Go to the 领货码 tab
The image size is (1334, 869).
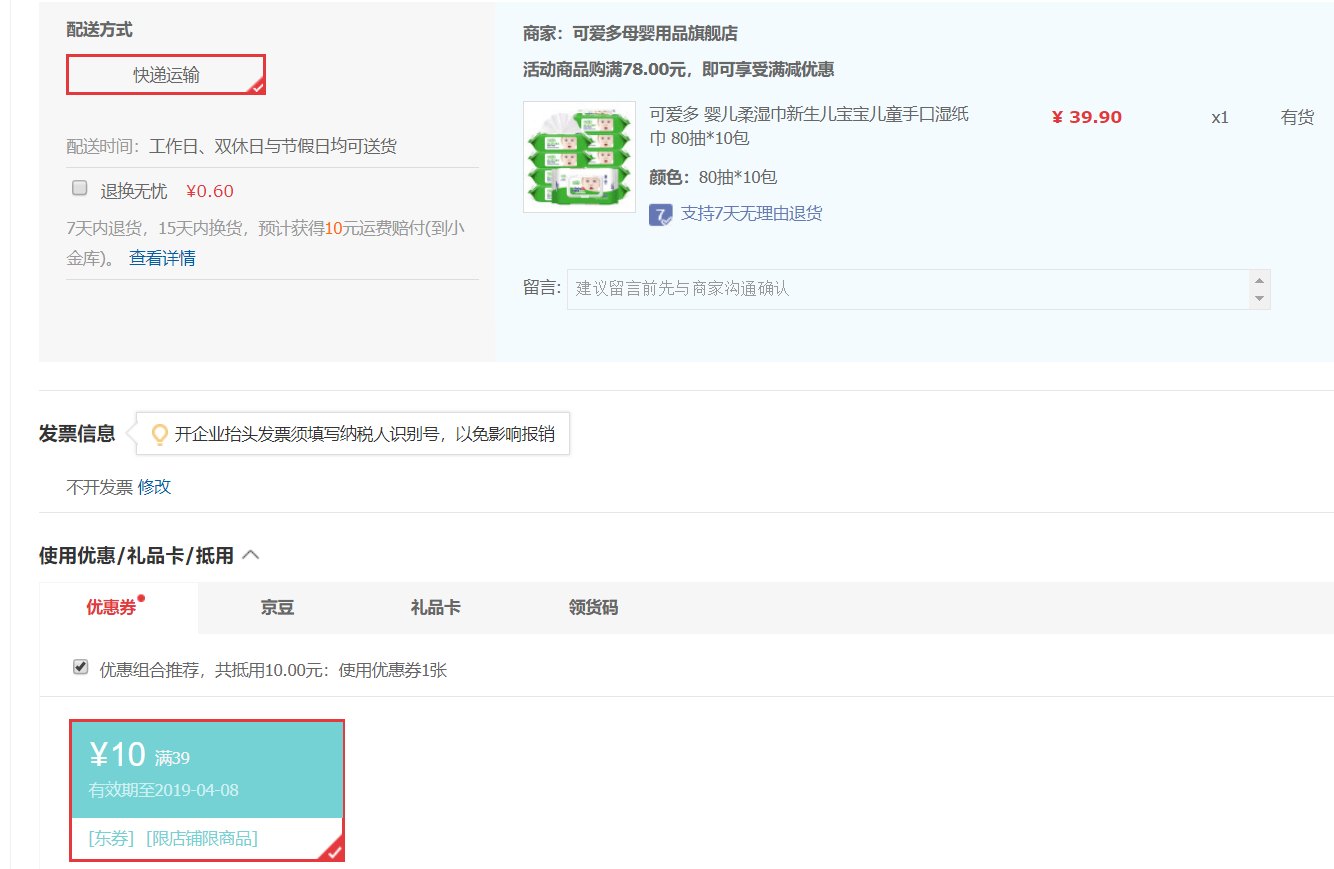coord(593,607)
